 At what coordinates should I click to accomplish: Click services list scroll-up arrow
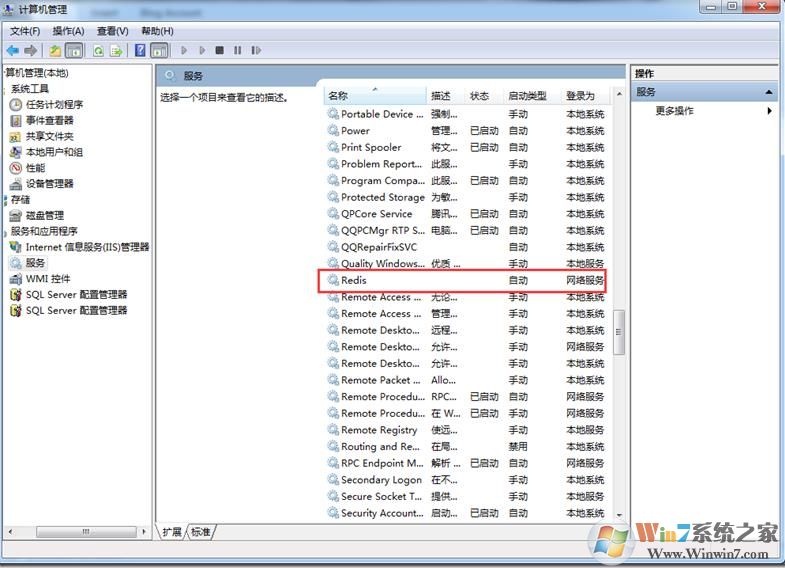(x=619, y=94)
